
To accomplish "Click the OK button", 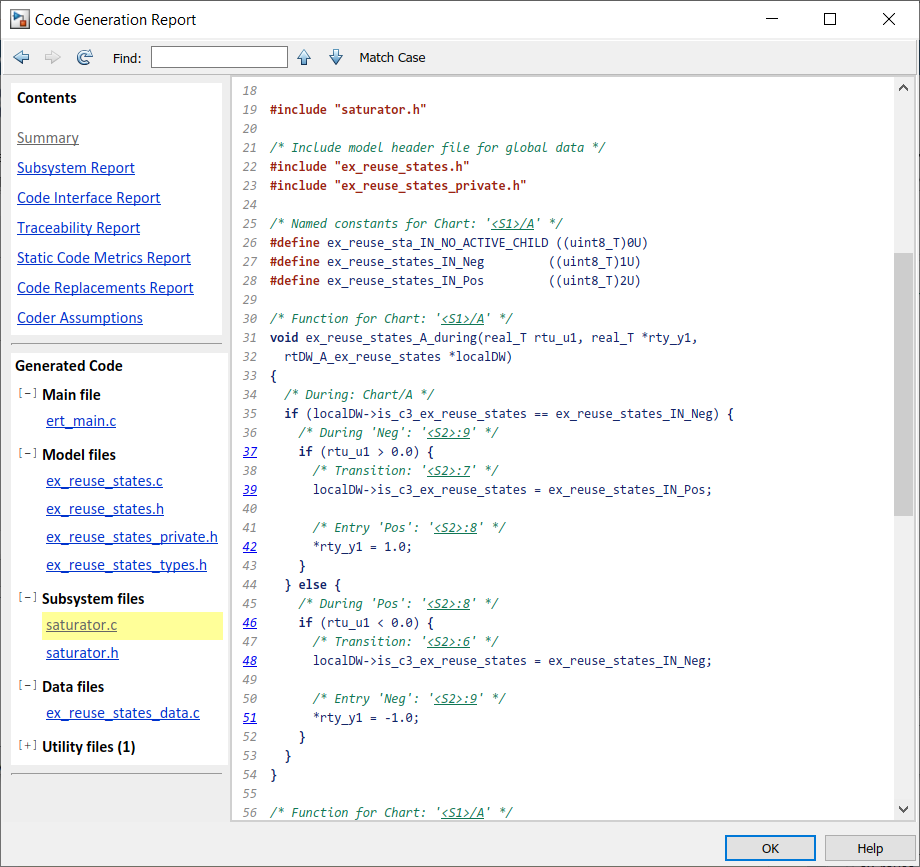I will (x=770, y=848).
